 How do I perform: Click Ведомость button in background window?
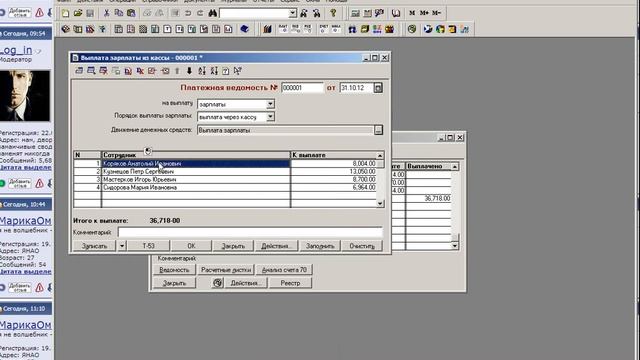tap(174, 270)
